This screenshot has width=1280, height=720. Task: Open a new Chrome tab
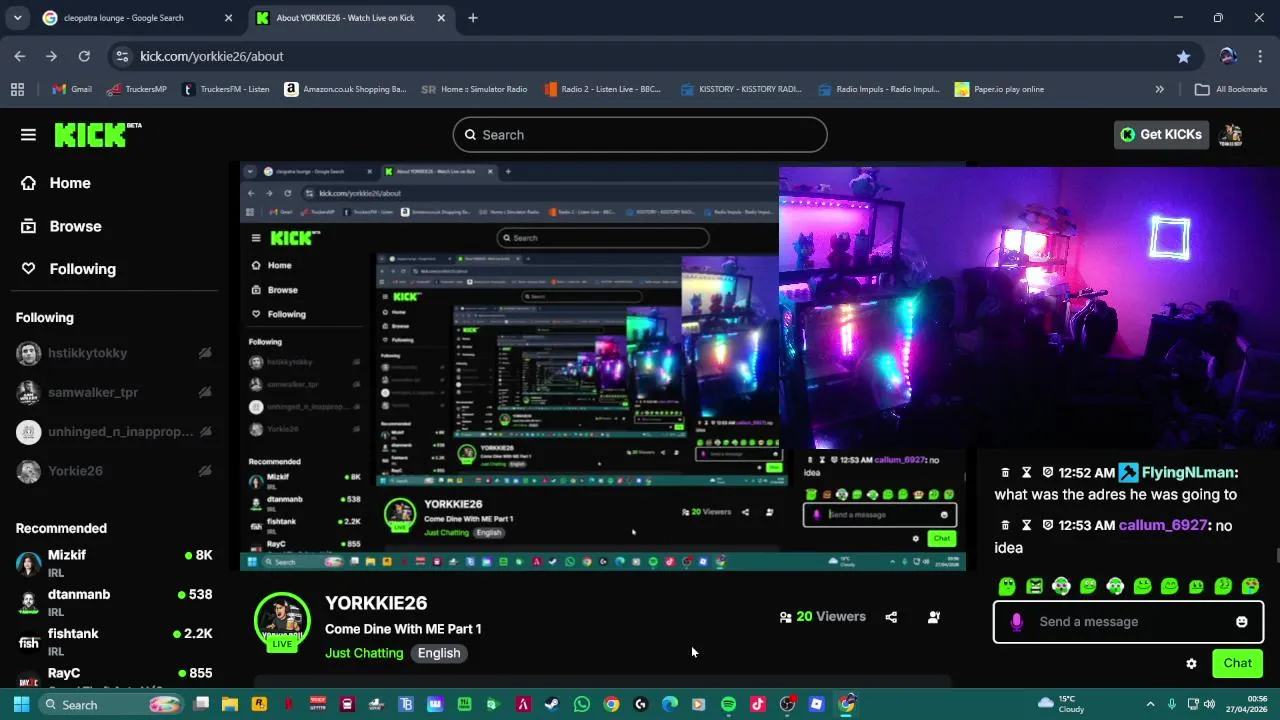[473, 18]
